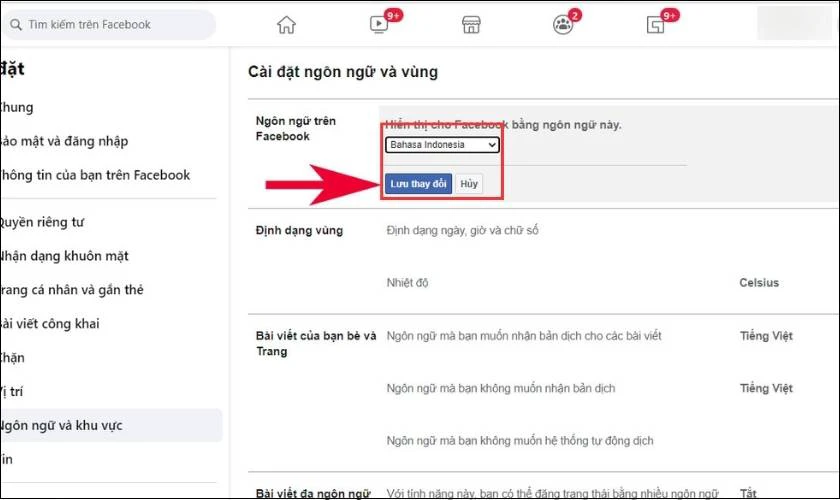Open Nhận dạng khuôn mặt settings
This screenshot has height=500, width=840.
pyautogui.click(x=64, y=256)
